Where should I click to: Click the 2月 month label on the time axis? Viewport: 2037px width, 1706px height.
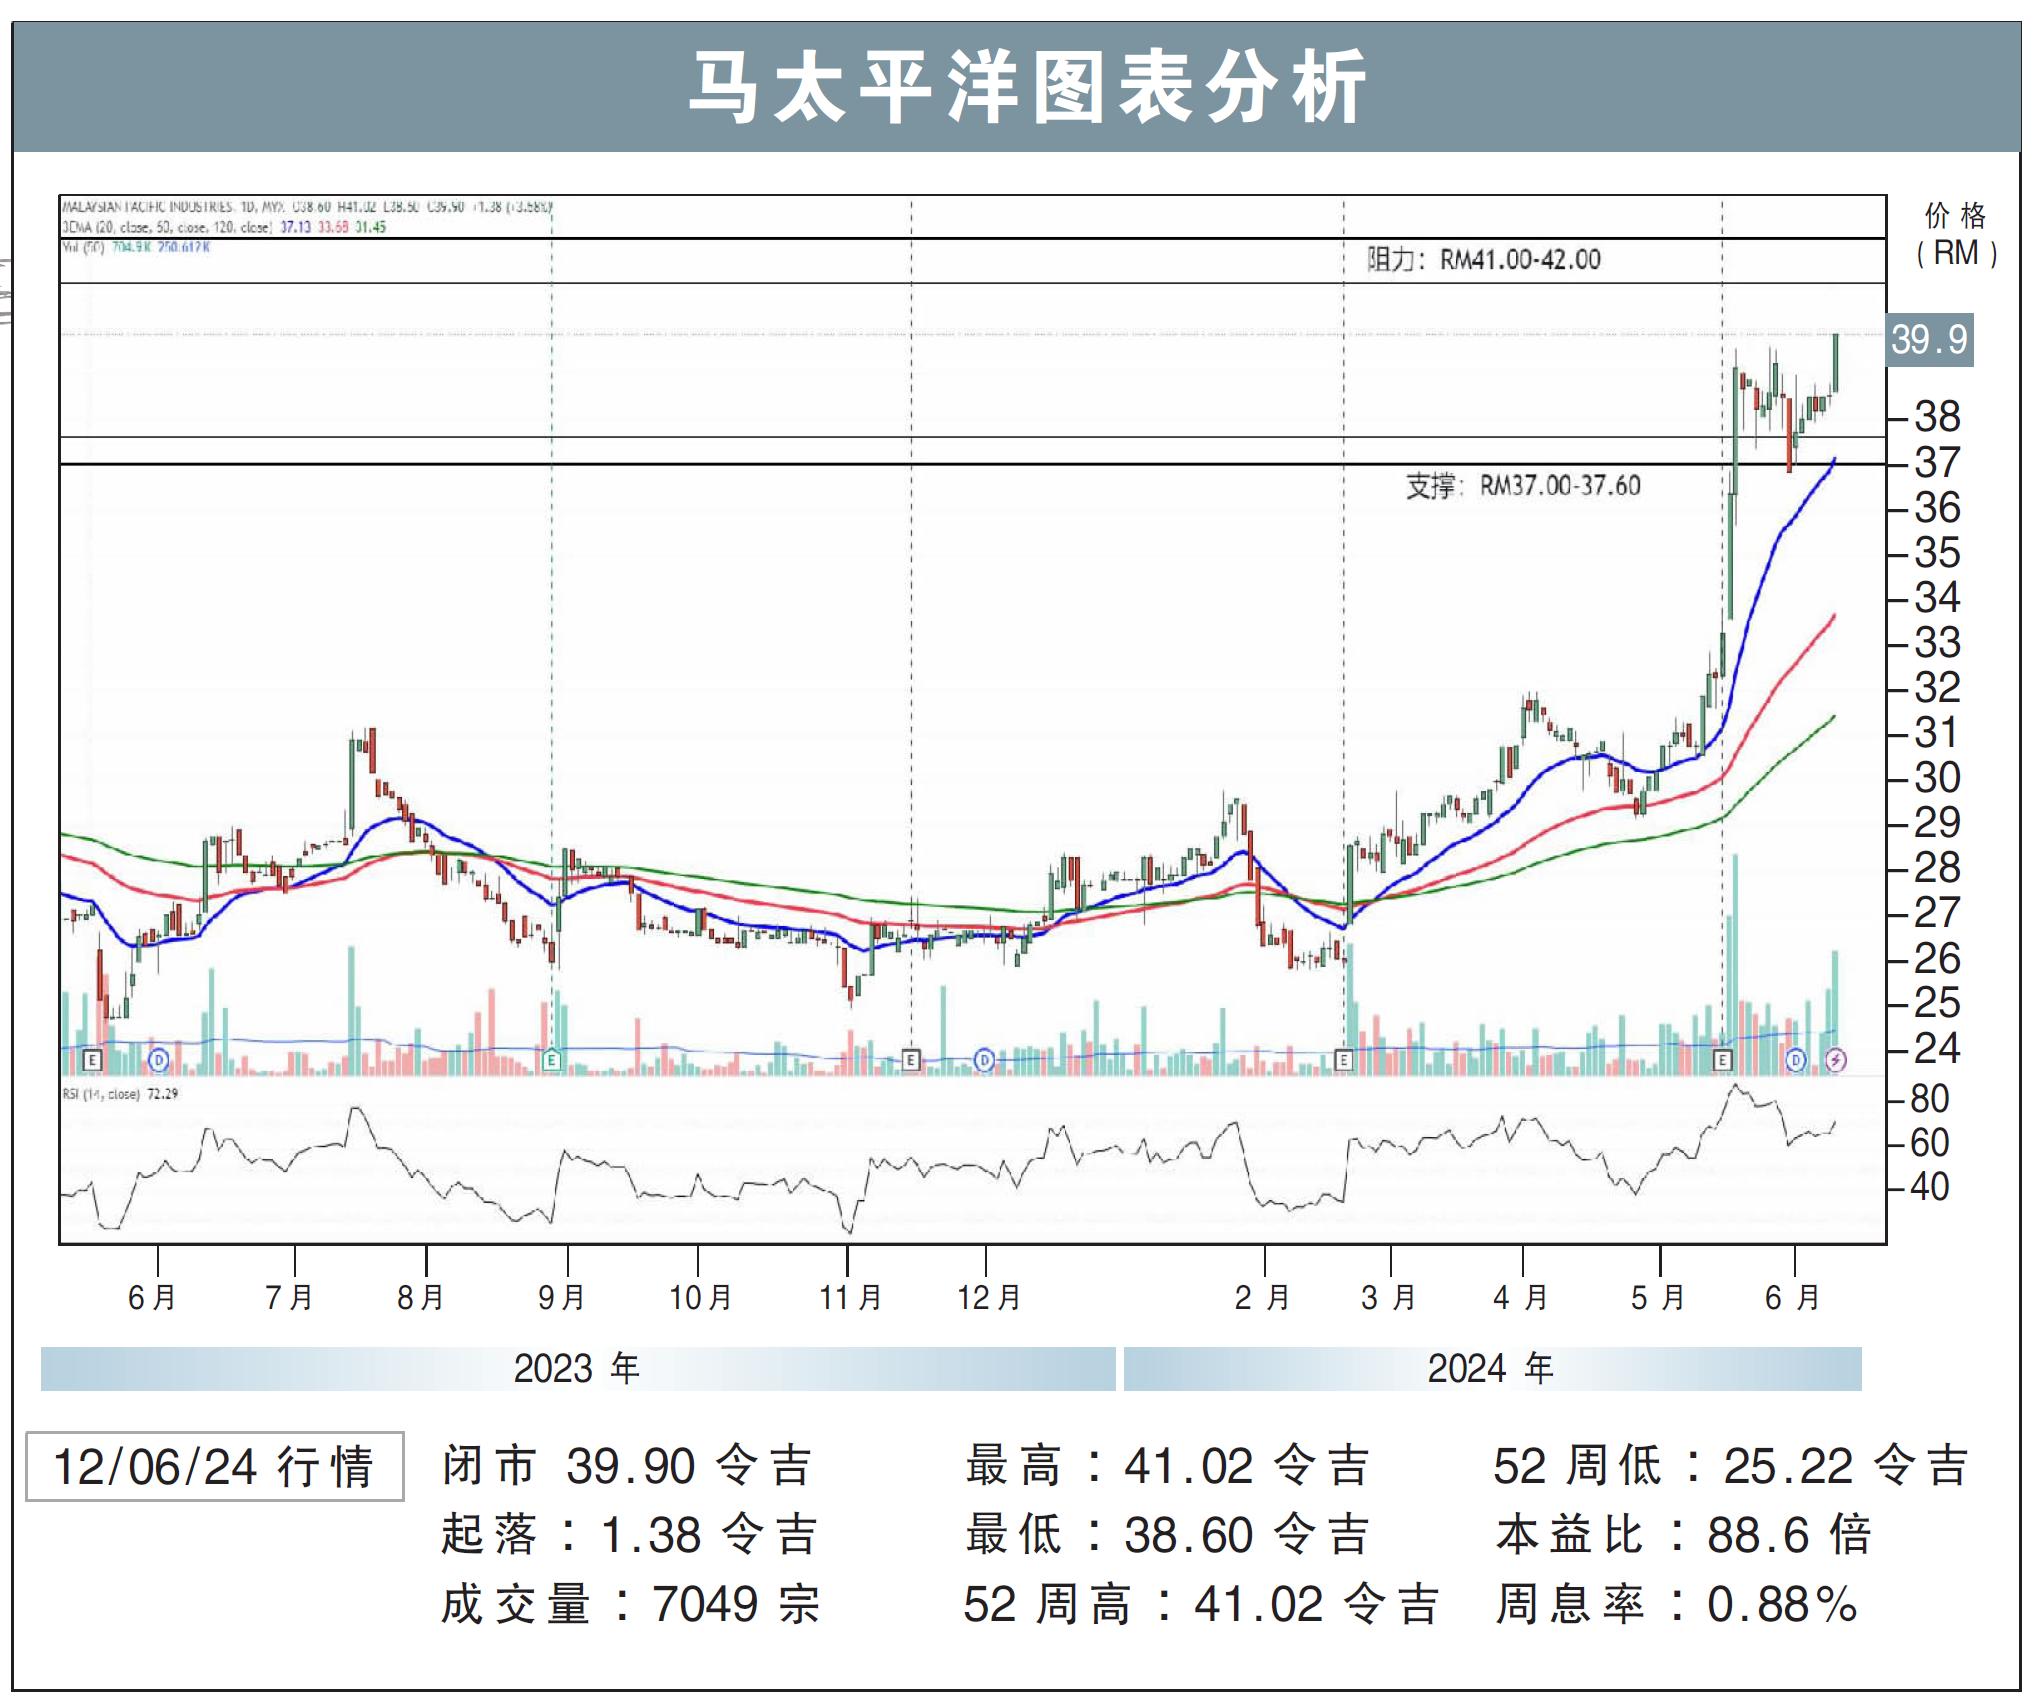pyautogui.click(x=1263, y=1298)
